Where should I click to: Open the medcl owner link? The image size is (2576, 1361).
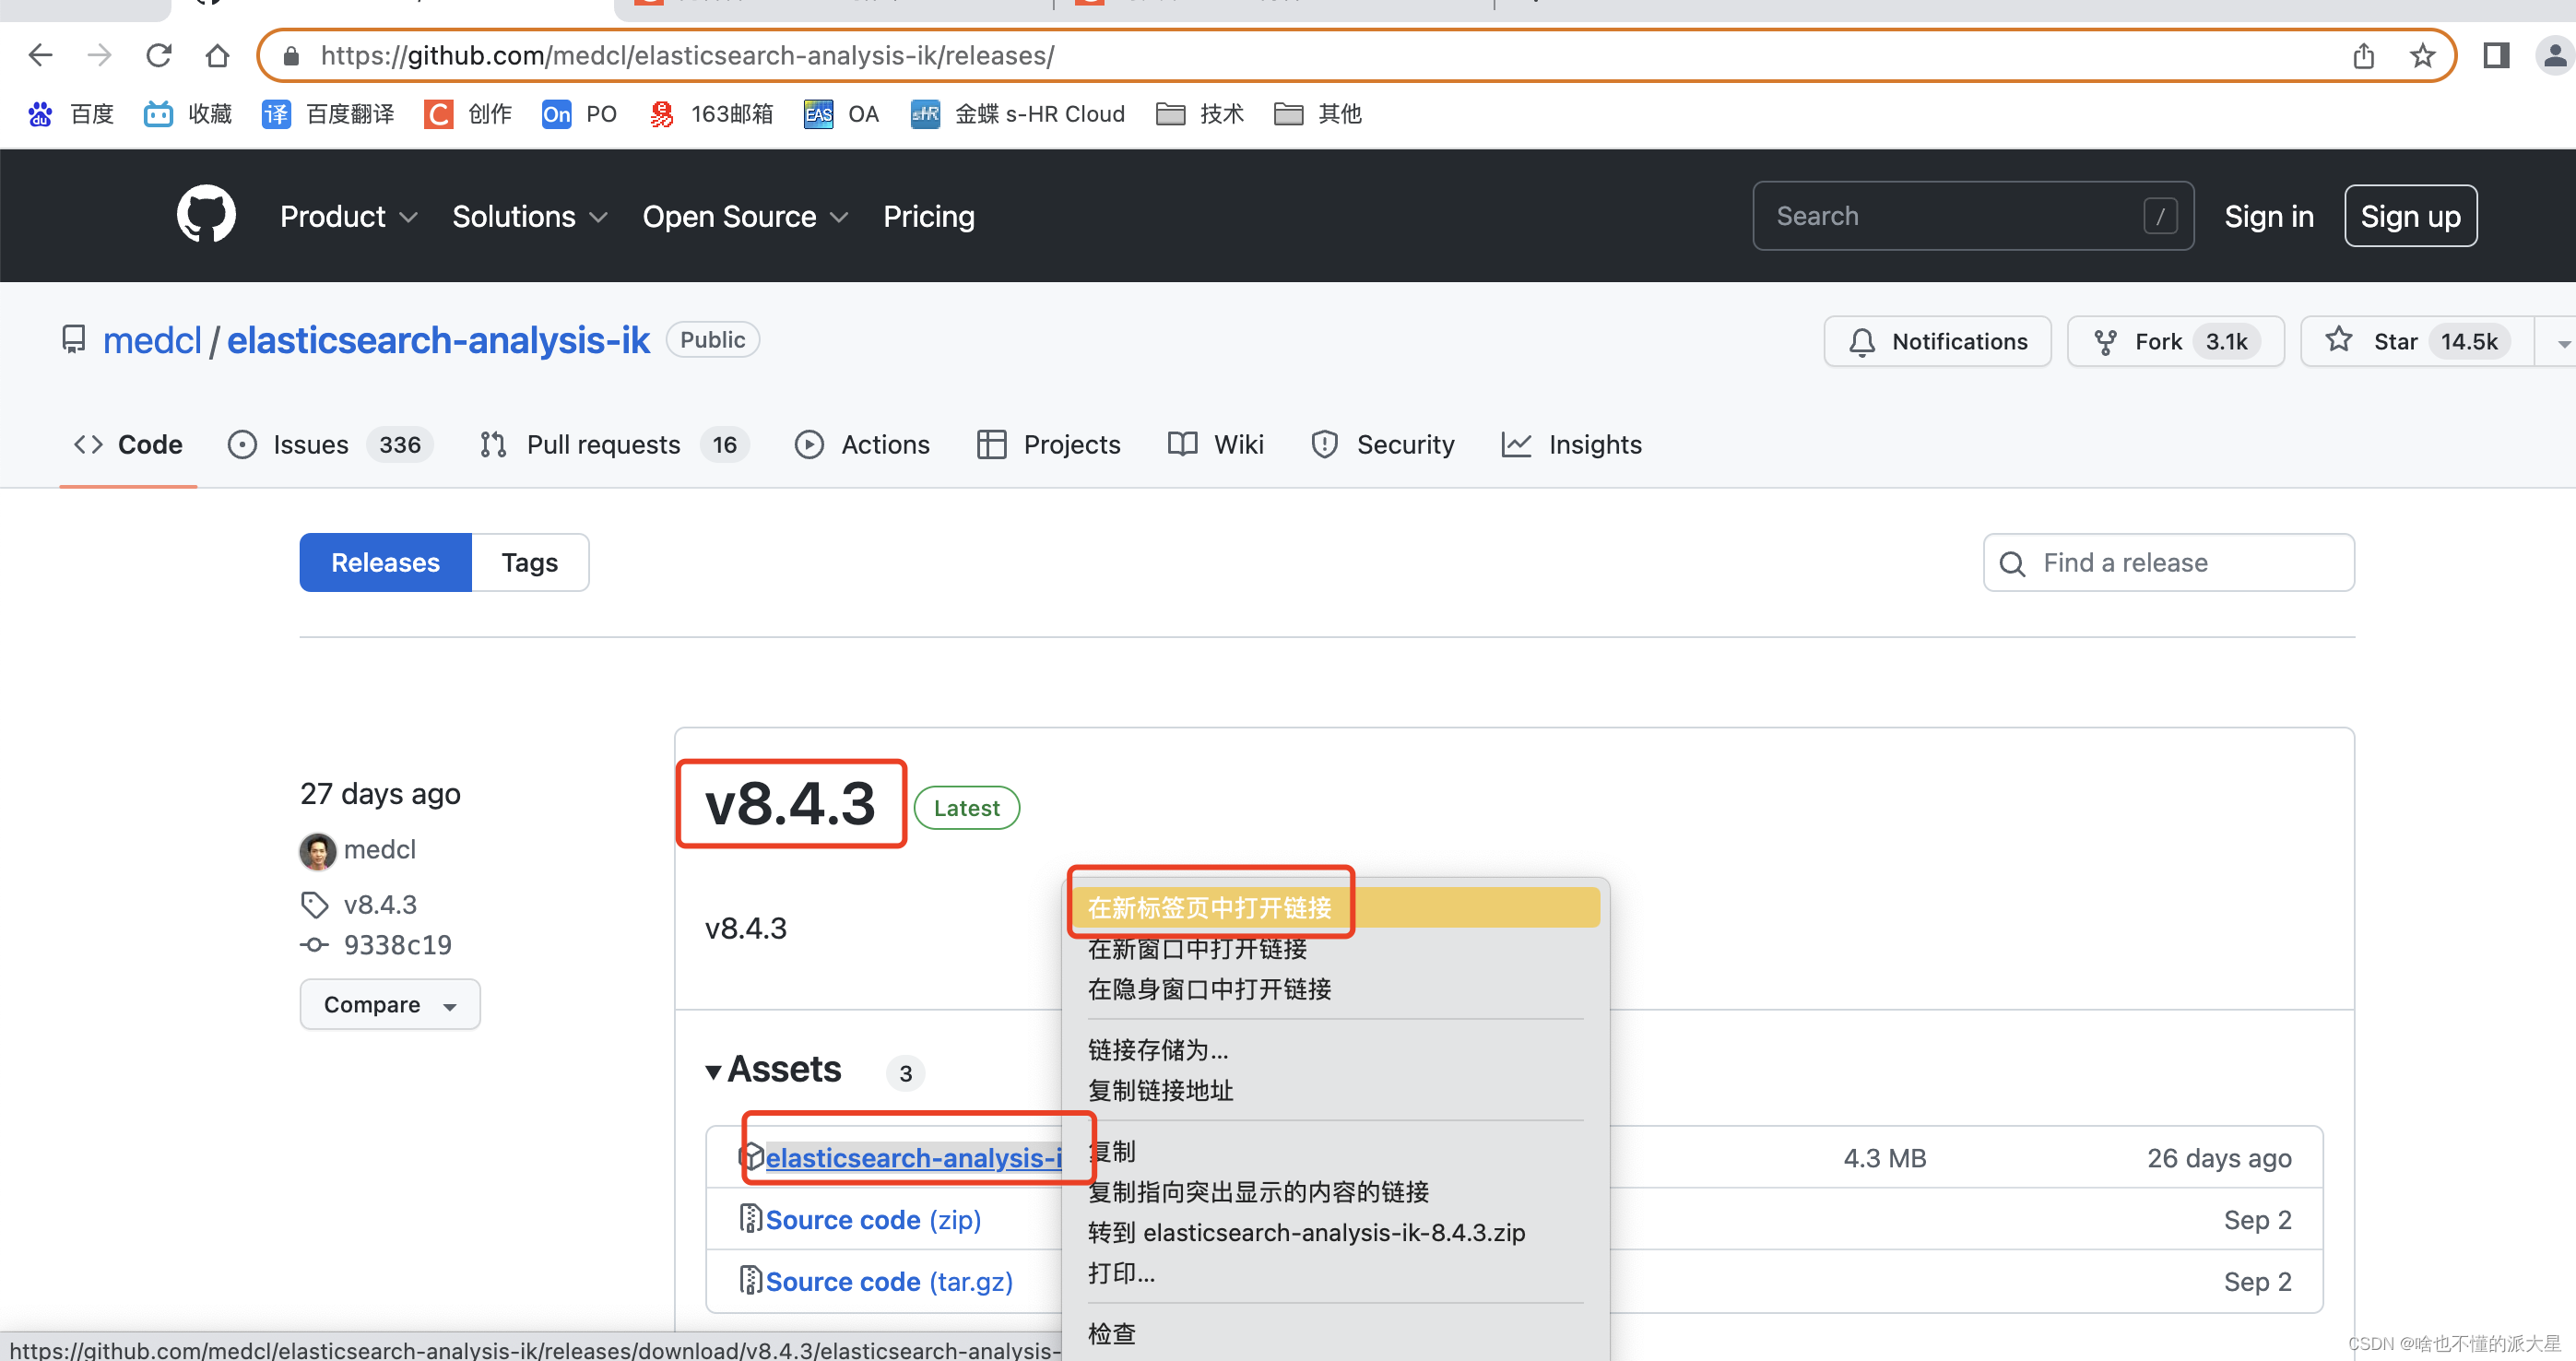152,341
